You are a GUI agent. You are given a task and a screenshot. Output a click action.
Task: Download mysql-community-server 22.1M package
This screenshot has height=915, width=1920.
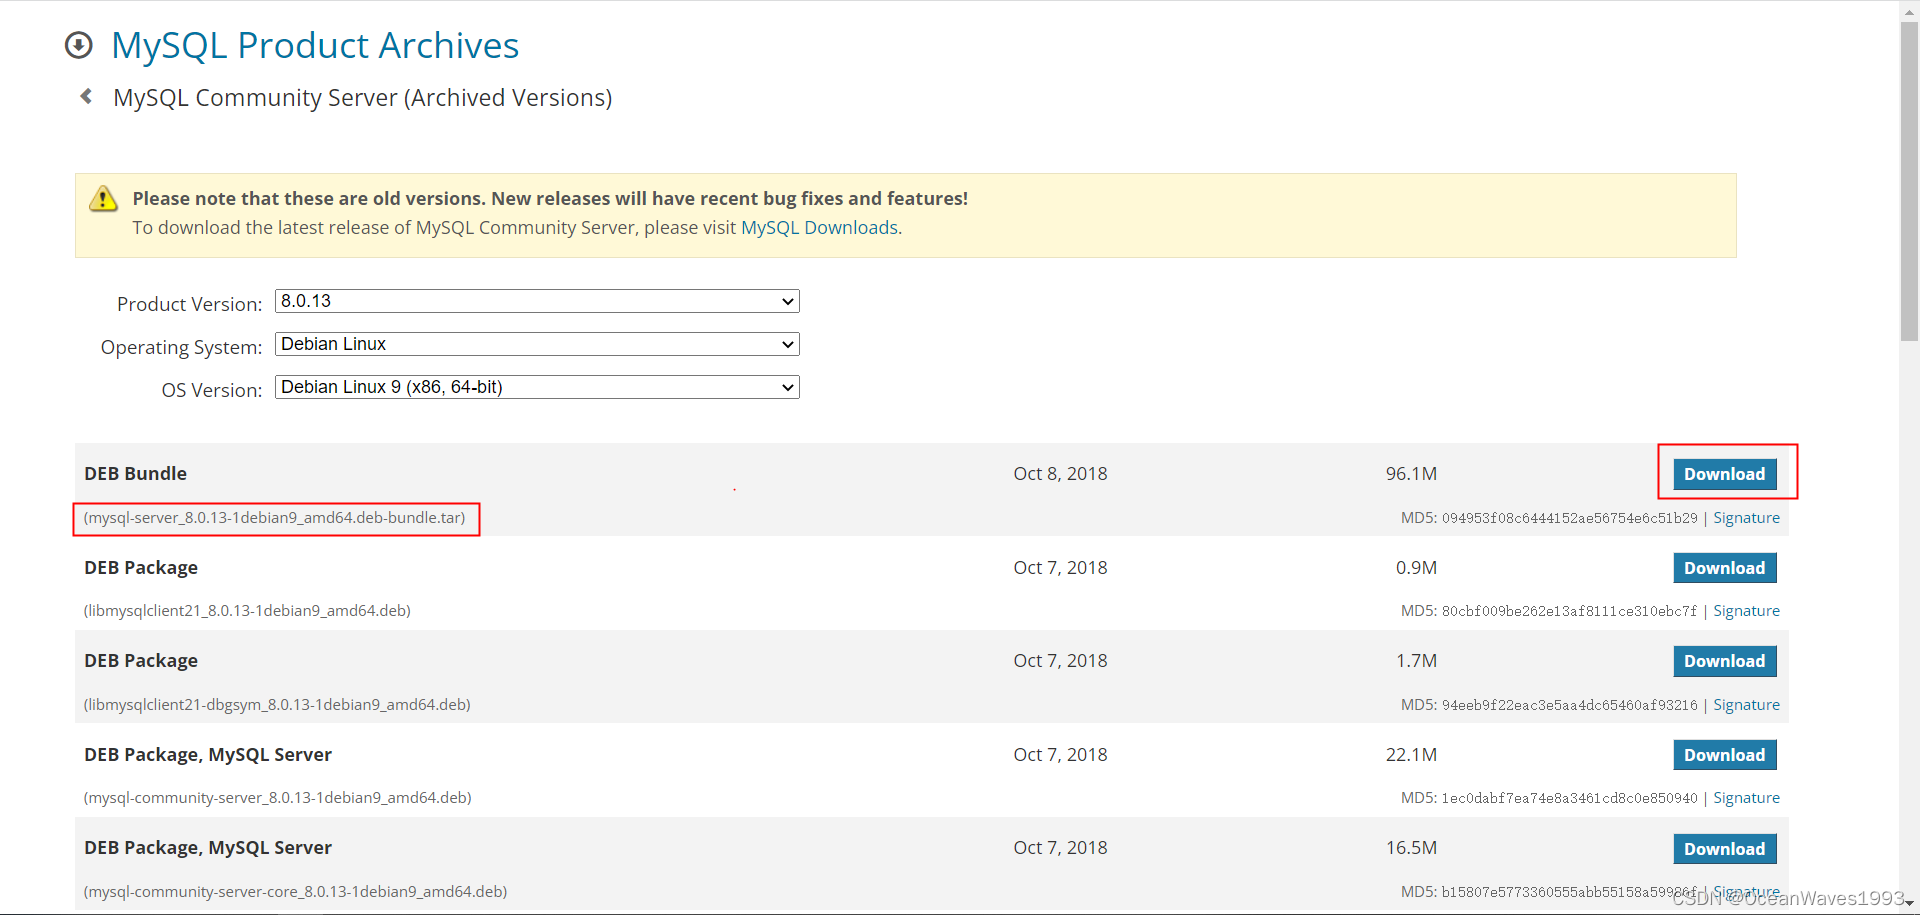point(1725,755)
